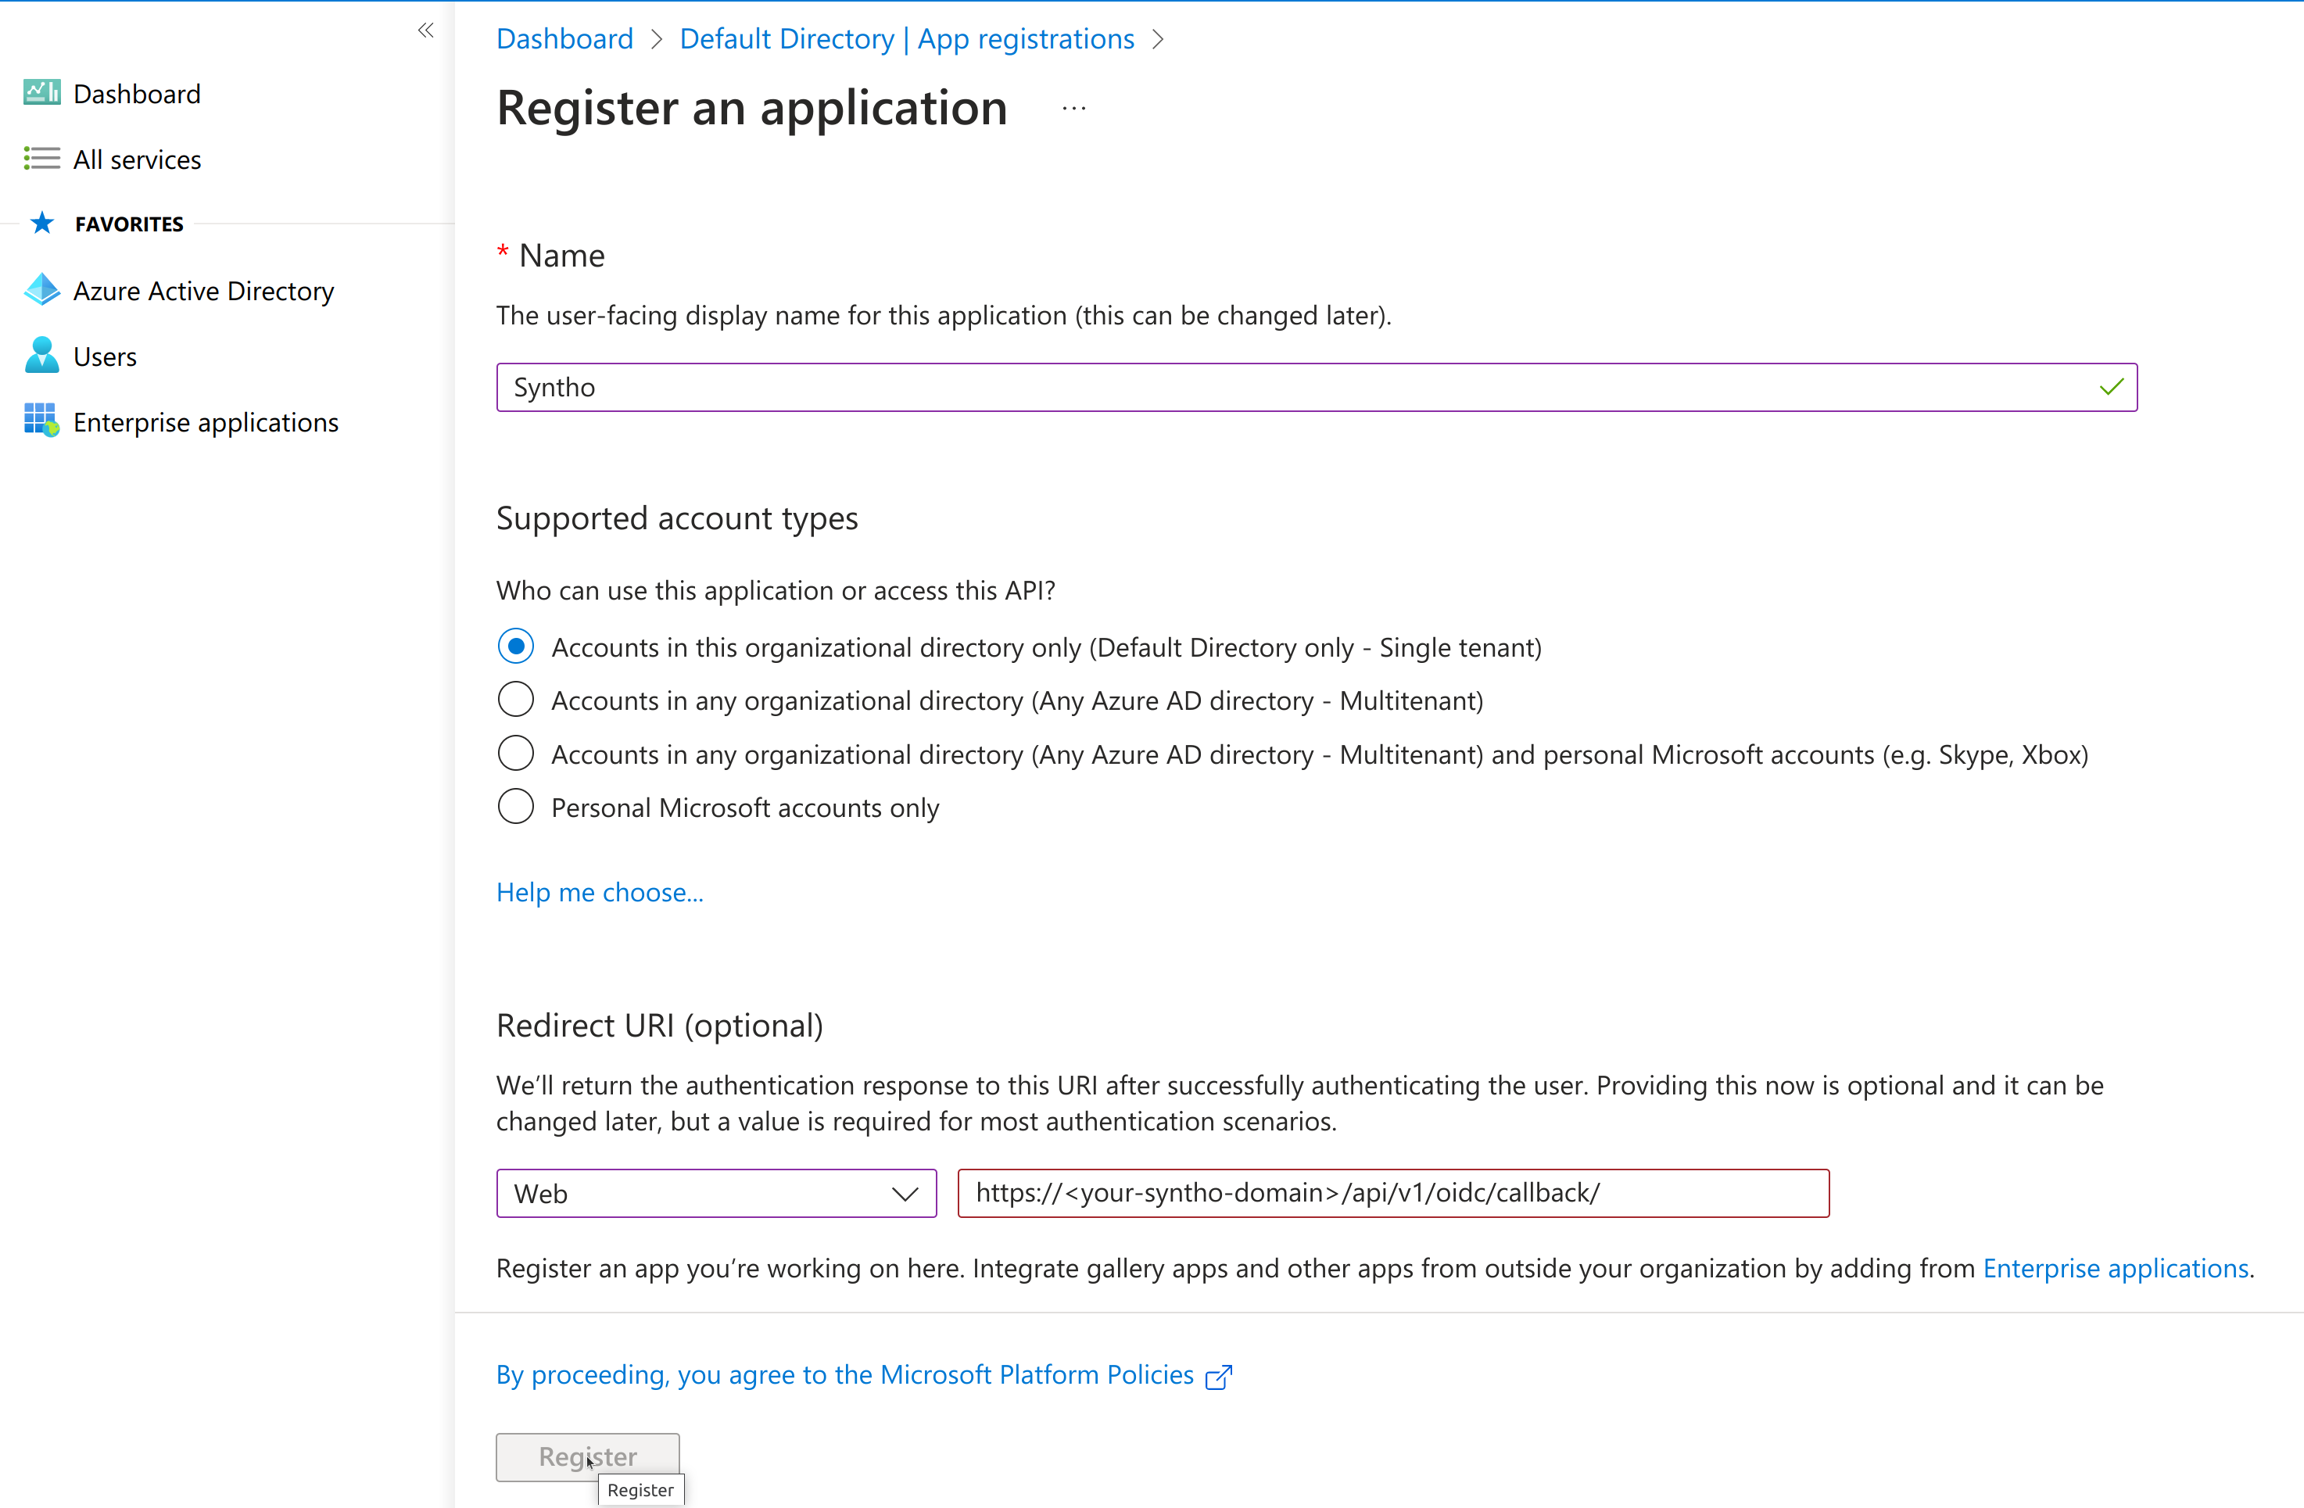2304x1508 pixels.
Task: Open Default Directory App registrations breadcrumb
Action: 906,39
